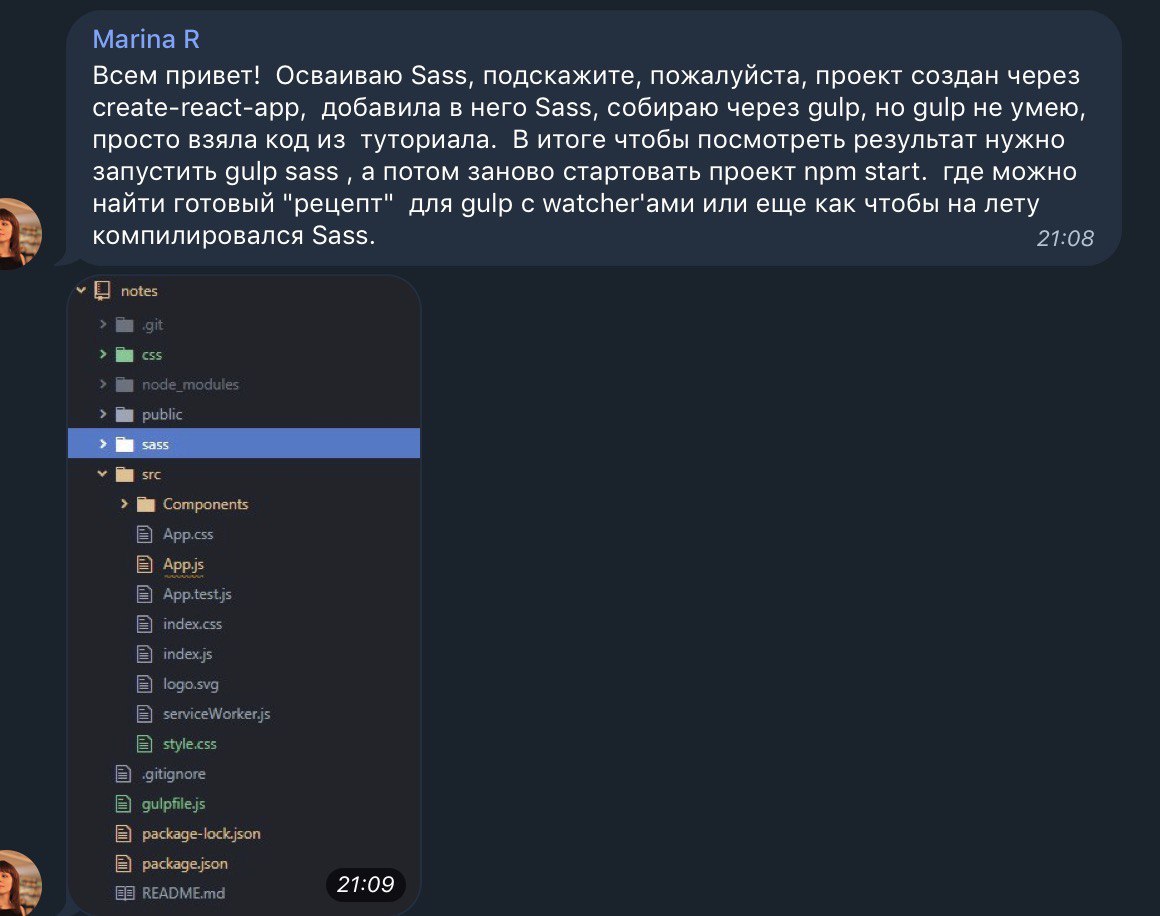Collapse the notes project root chevron
The image size is (1160, 916).
pyautogui.click(x=81, y=290)
